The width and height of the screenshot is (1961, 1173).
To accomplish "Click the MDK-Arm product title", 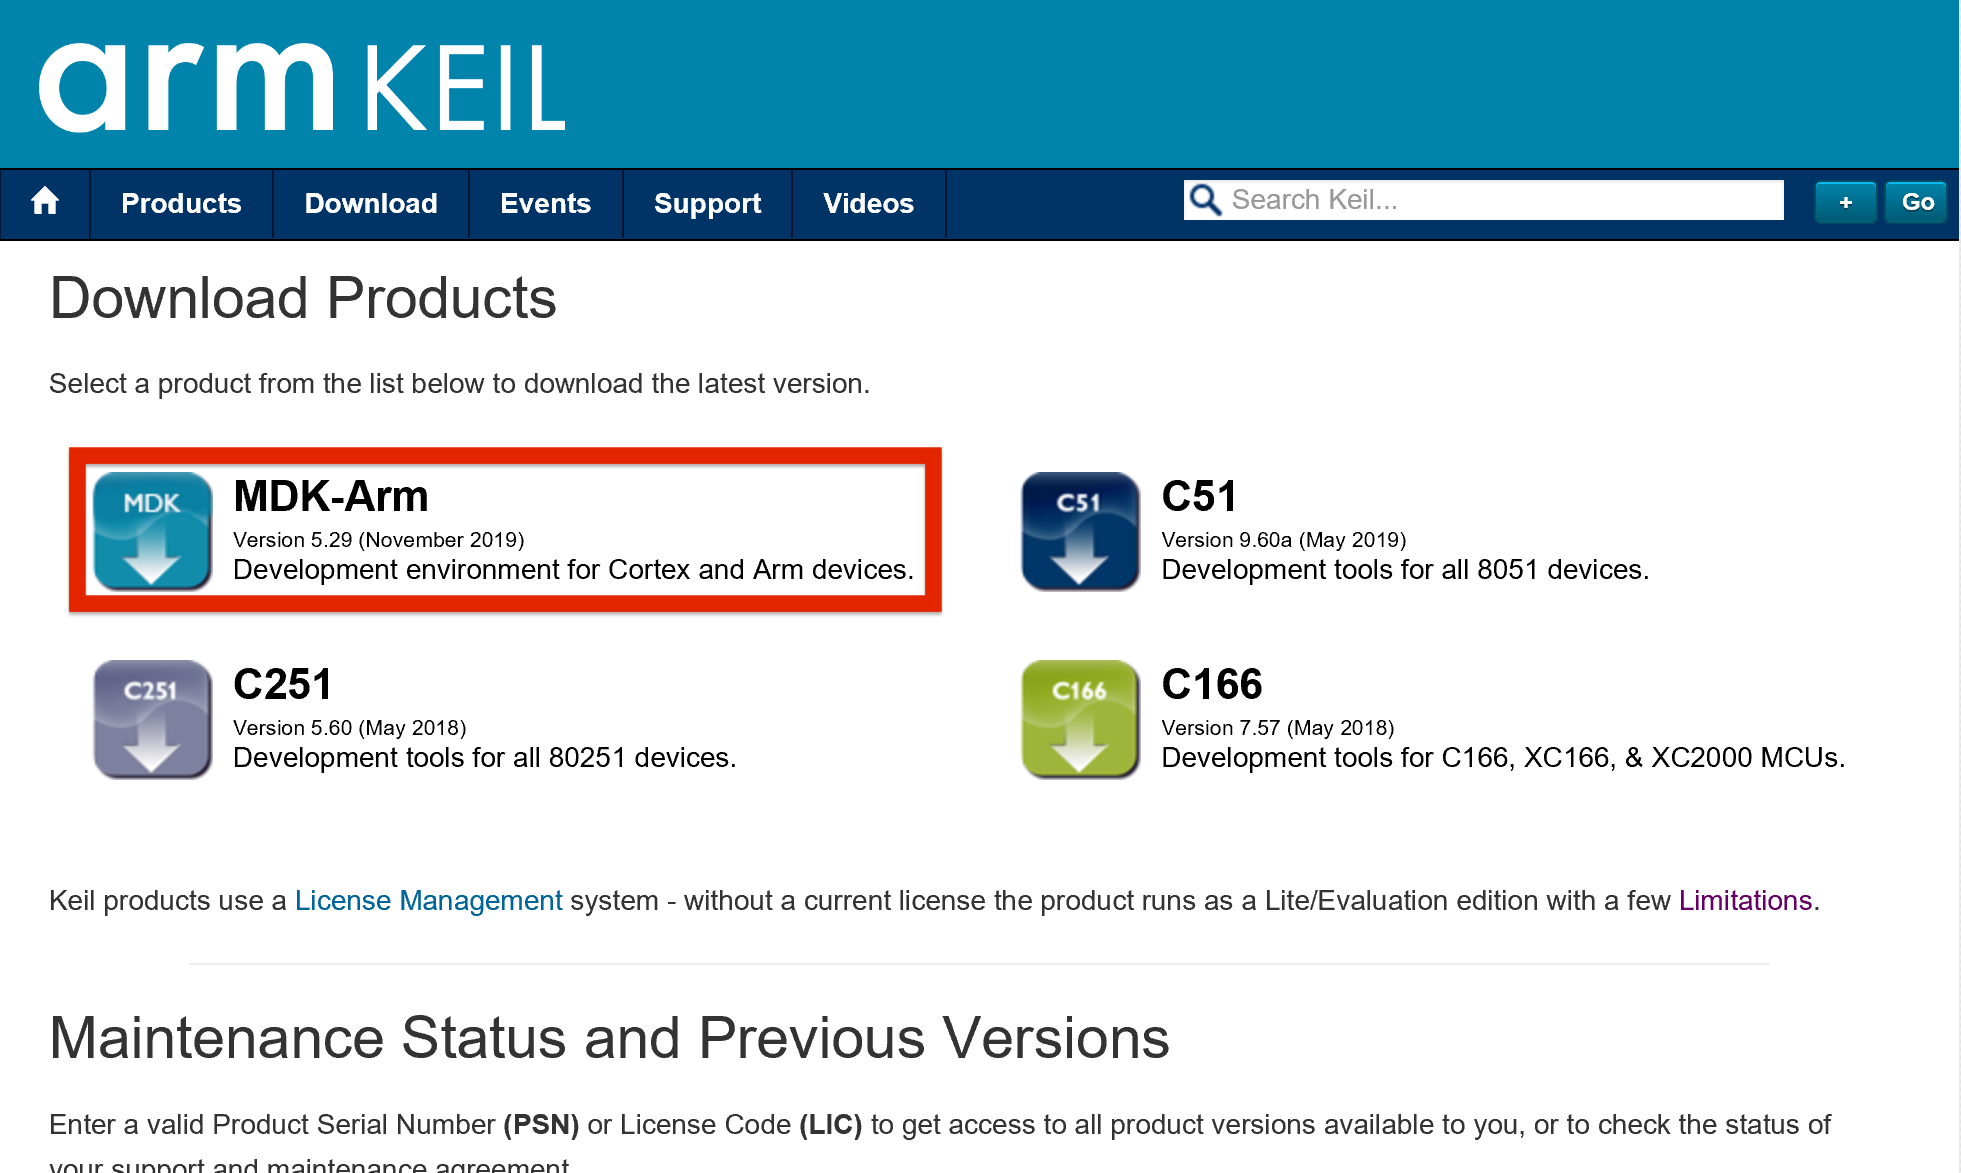I will click(x=330, y=496).
